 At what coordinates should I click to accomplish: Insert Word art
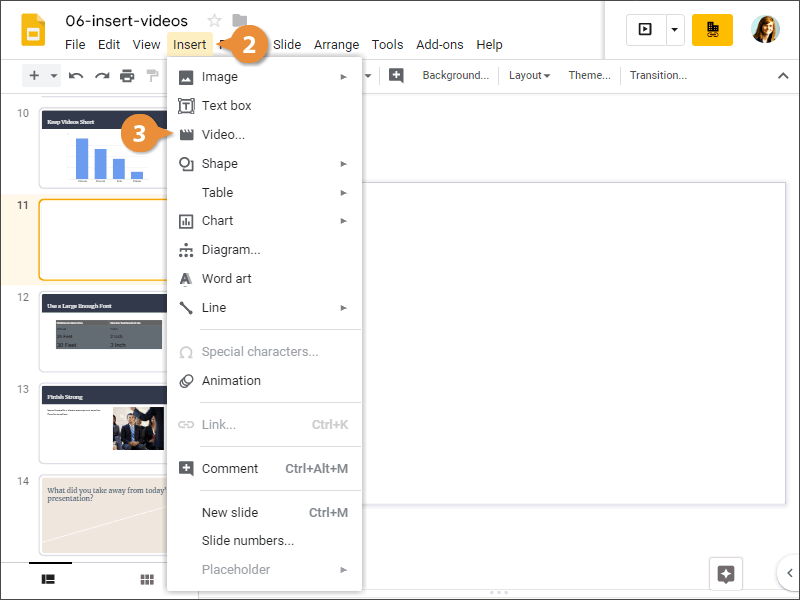(226, 278)
